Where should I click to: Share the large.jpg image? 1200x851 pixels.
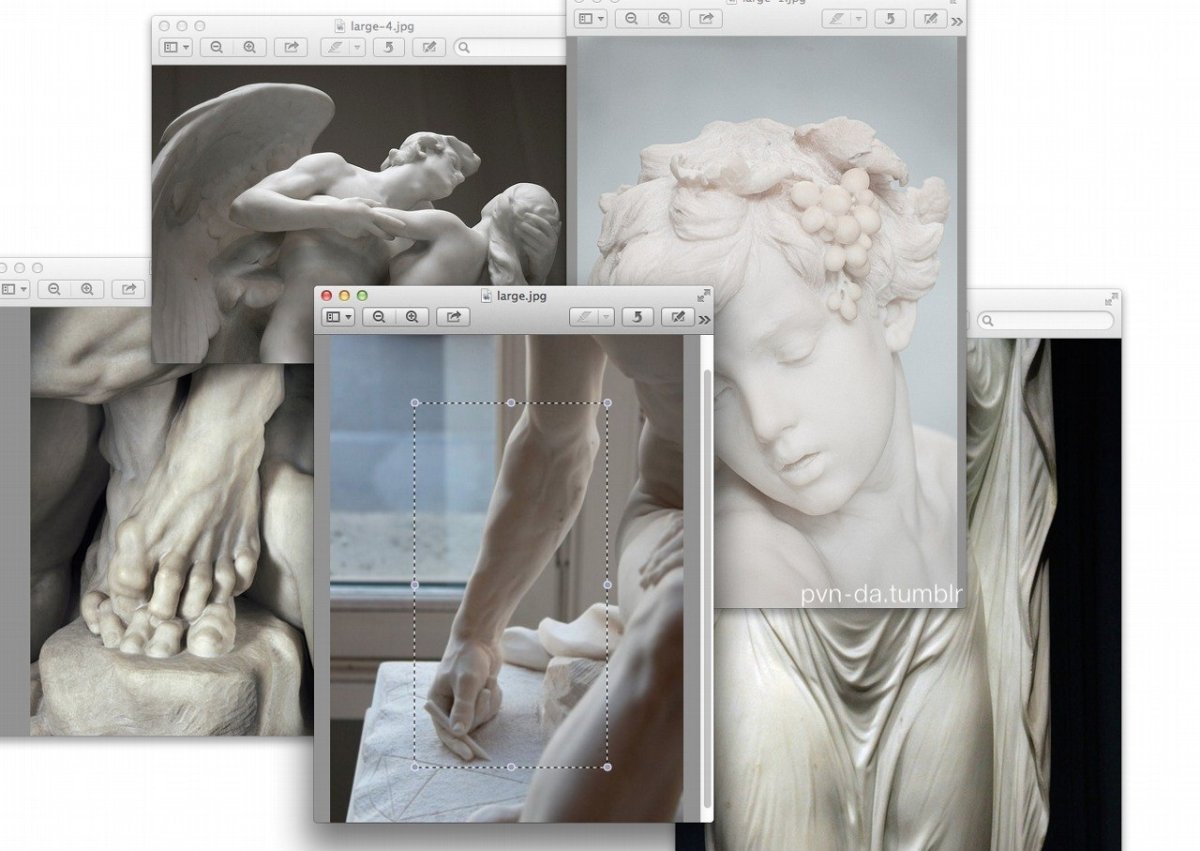pyautogui.click(x=453, y=317)
